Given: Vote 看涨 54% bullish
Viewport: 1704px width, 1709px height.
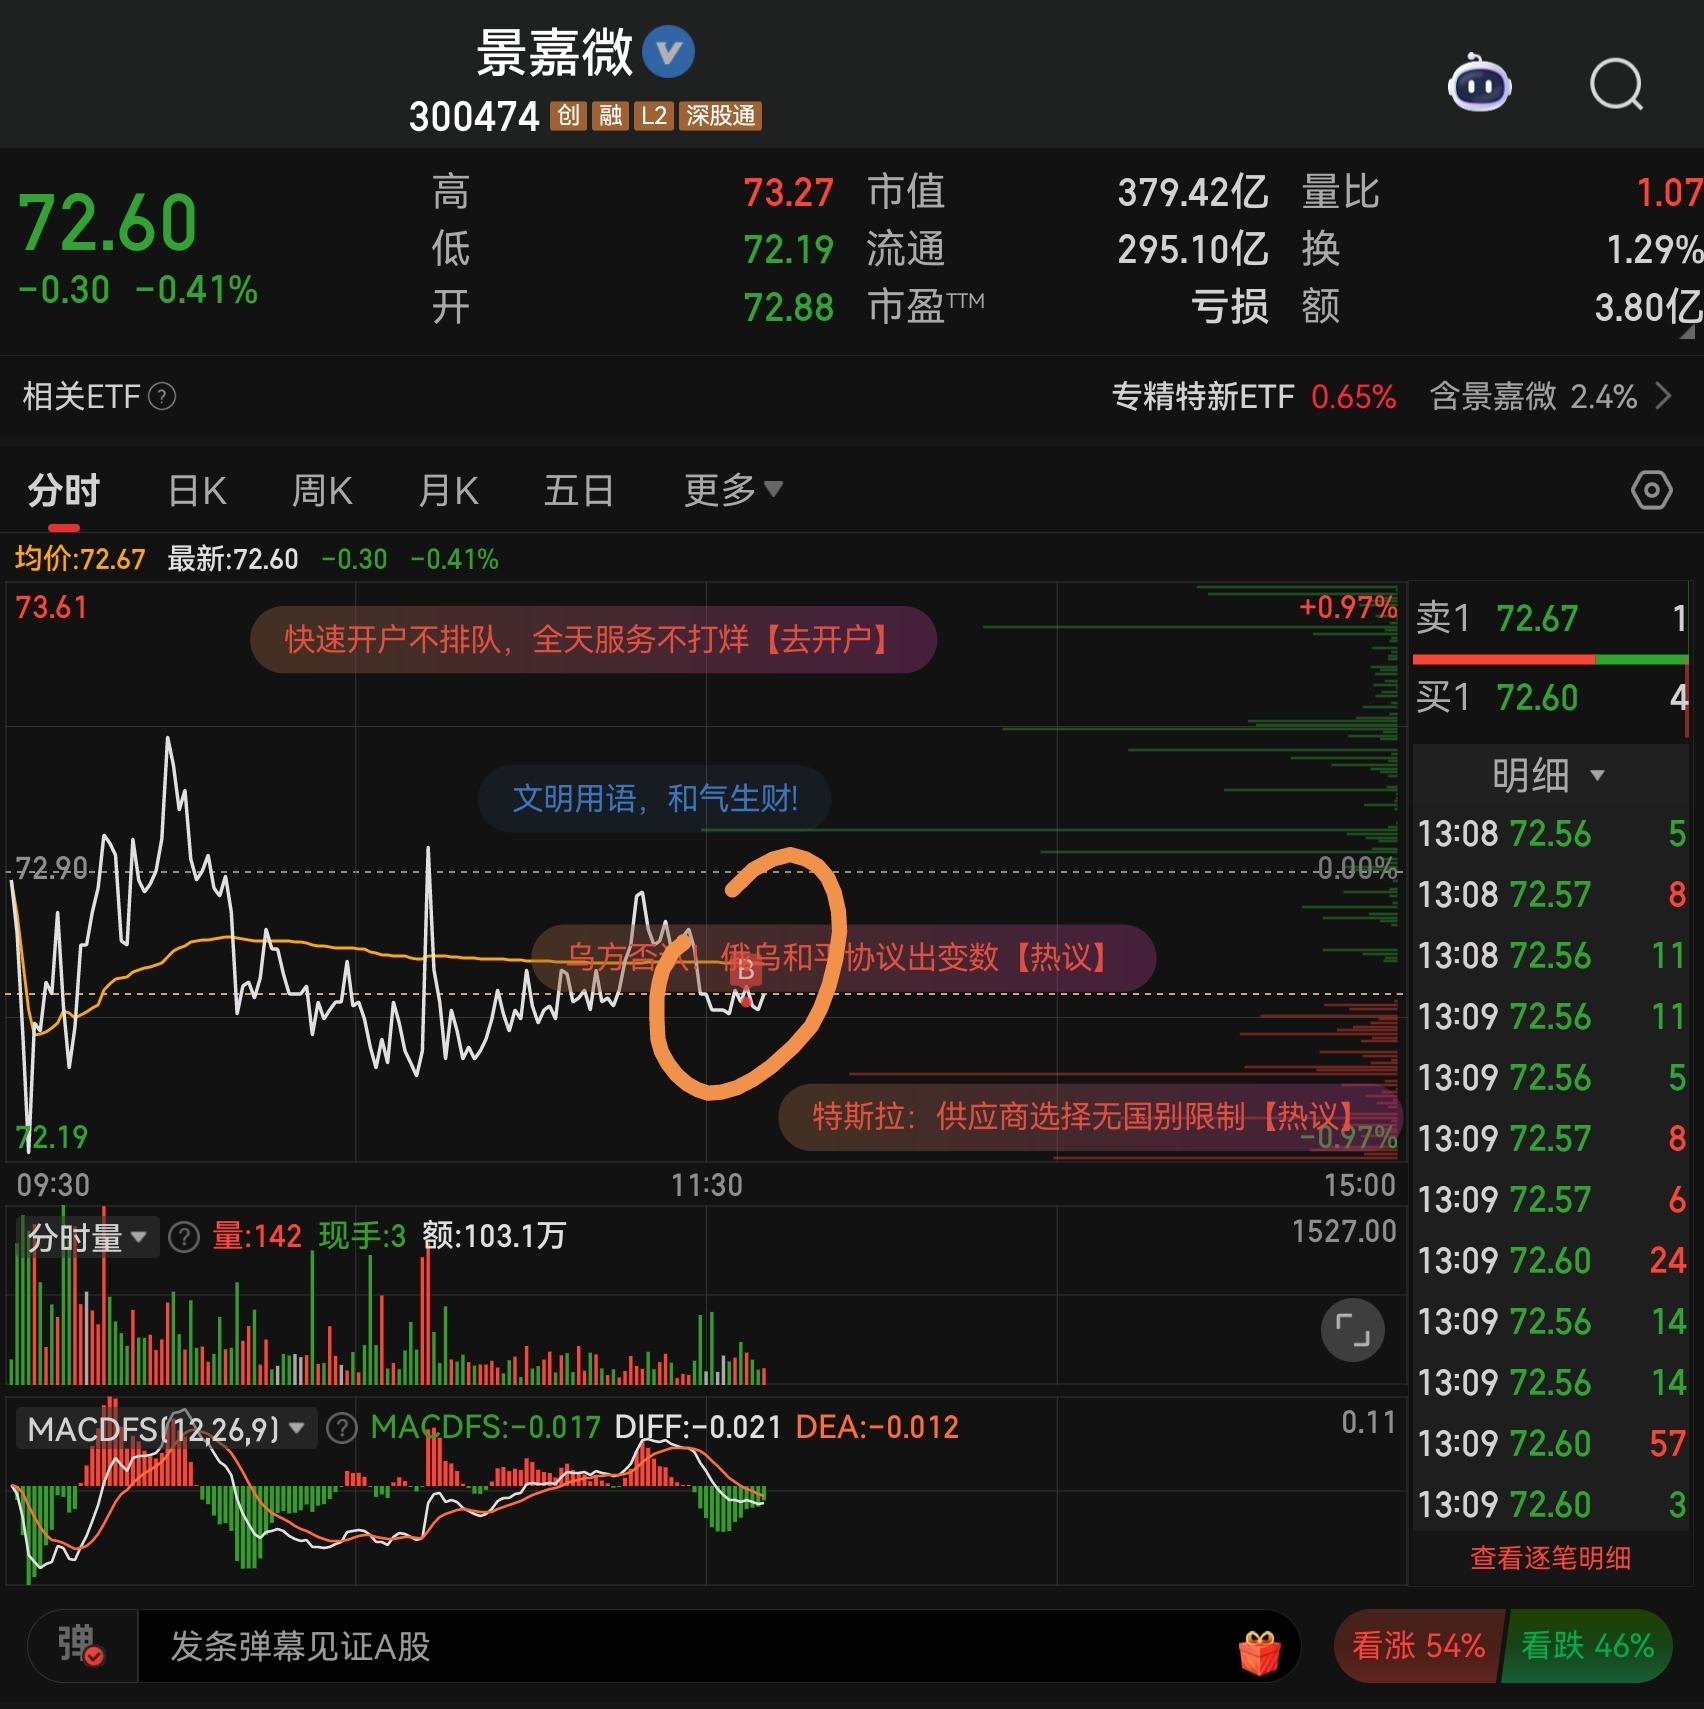Looking at the screenshot, I should coord(1418,1645).
